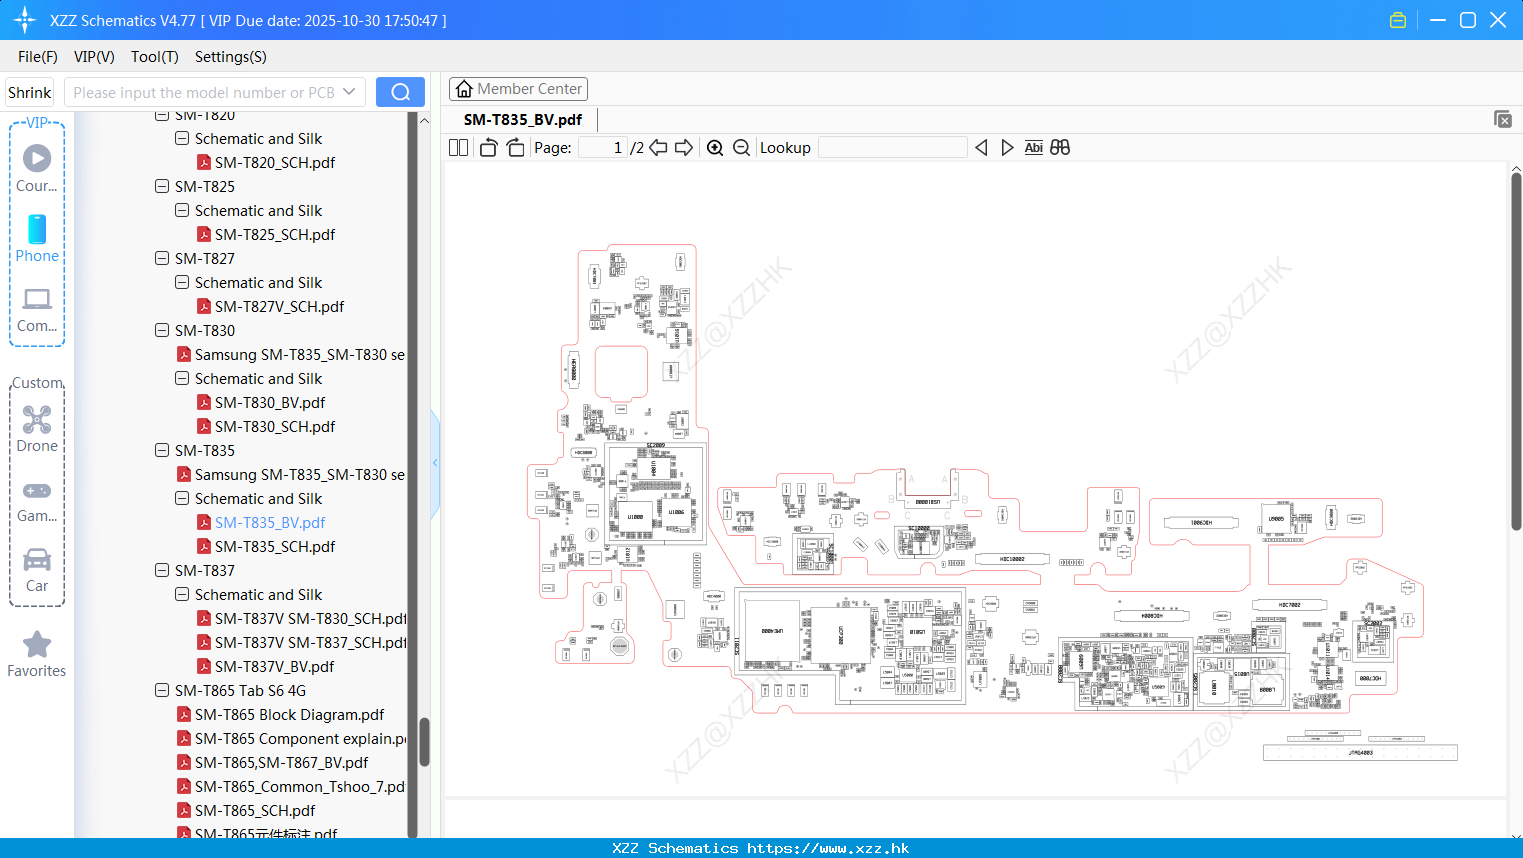
Task: Go to the next page arrow
Action: pos(684,148)
